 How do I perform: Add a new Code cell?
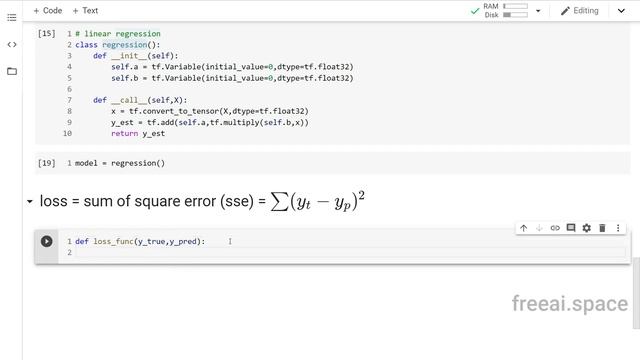[x=48, y=11]
